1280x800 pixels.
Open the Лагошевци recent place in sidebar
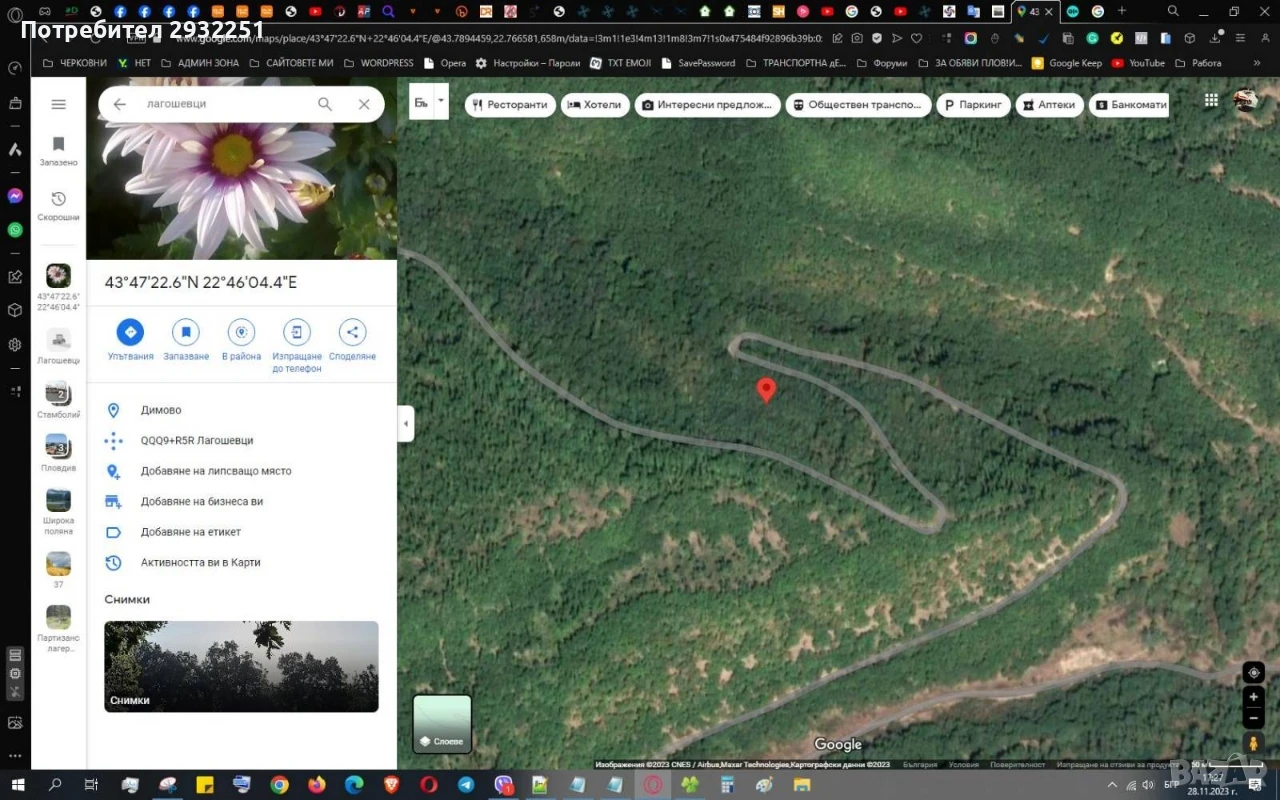(58, 346)
